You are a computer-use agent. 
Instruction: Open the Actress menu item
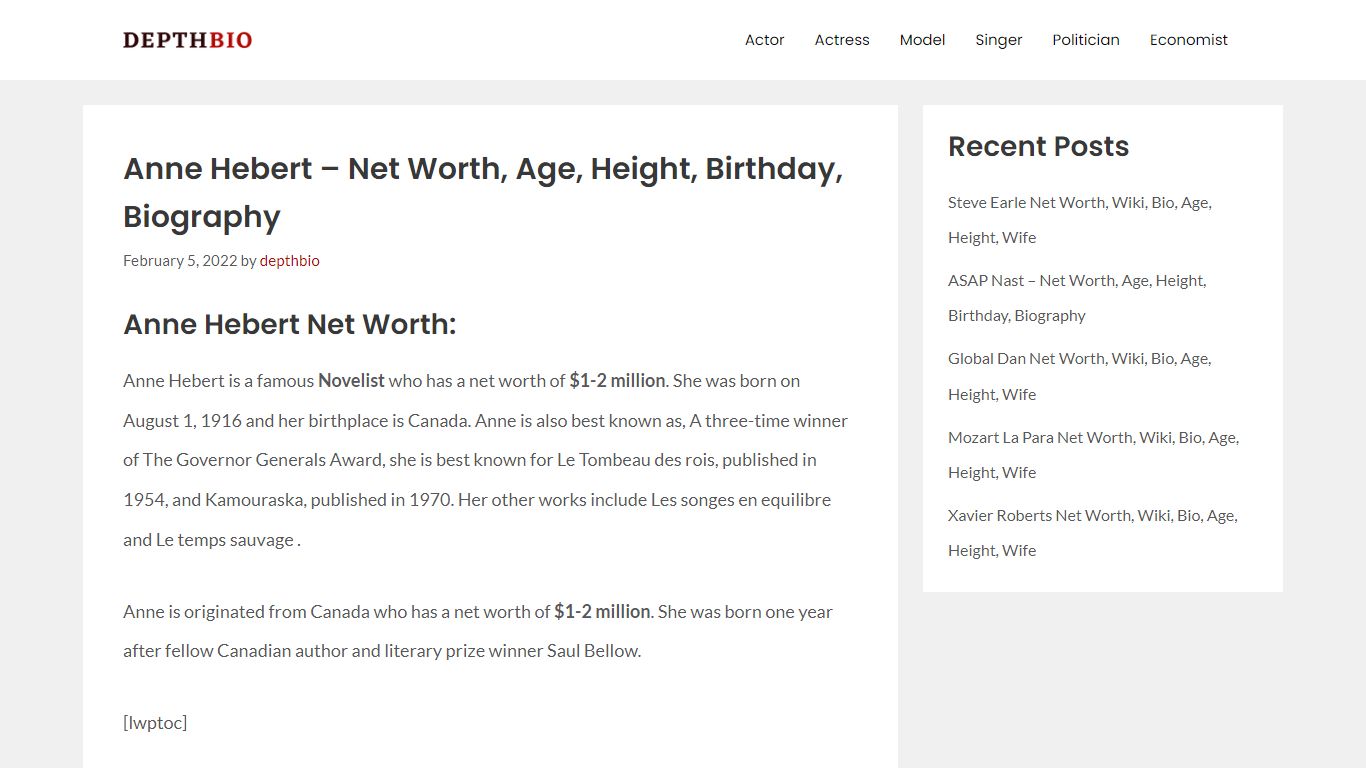click(842, 40)
